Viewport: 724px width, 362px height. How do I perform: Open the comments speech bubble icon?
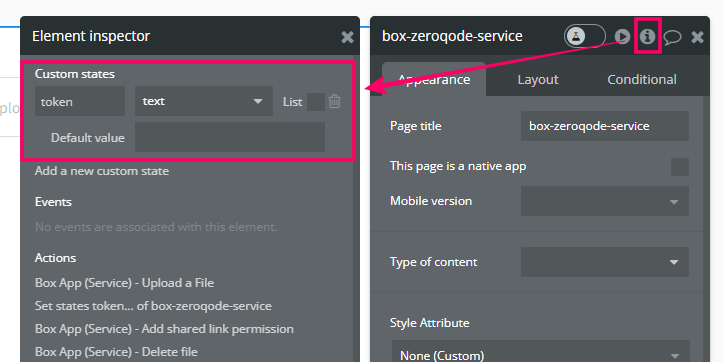(x=672, y=37)
